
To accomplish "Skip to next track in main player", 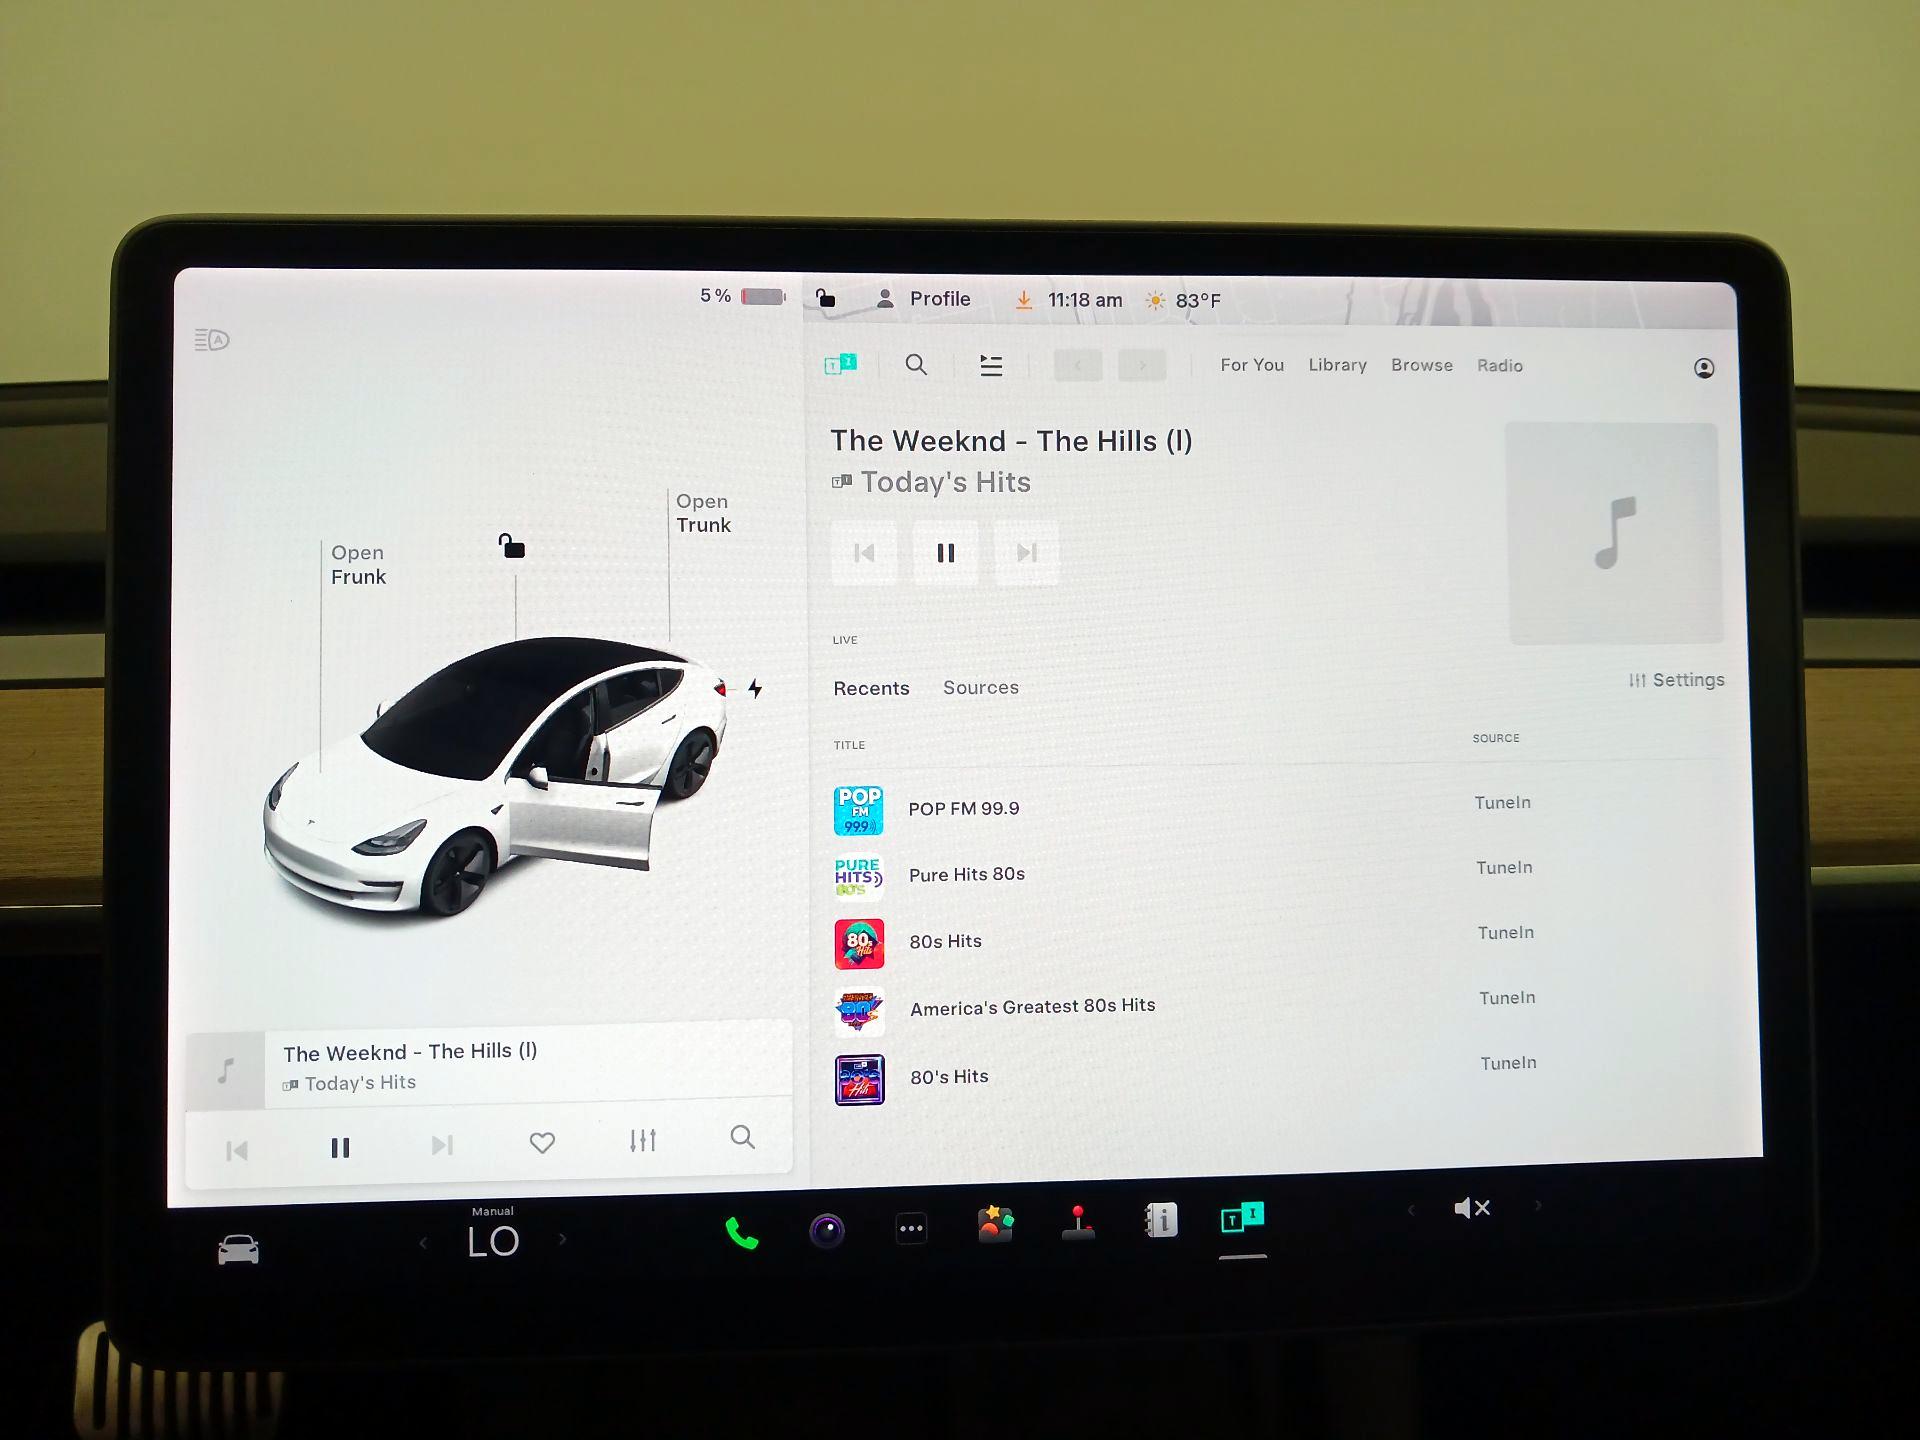I will 1026,553.
